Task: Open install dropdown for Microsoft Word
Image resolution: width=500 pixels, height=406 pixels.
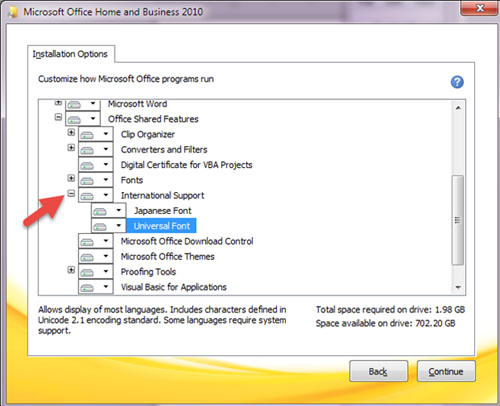Action: point(83,105)
